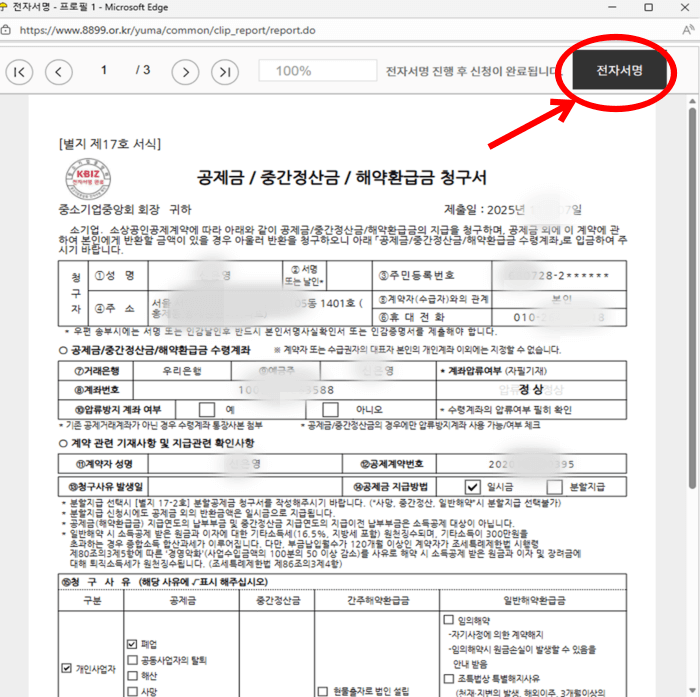Click the 100% zoom field

(x=317, y=71)
